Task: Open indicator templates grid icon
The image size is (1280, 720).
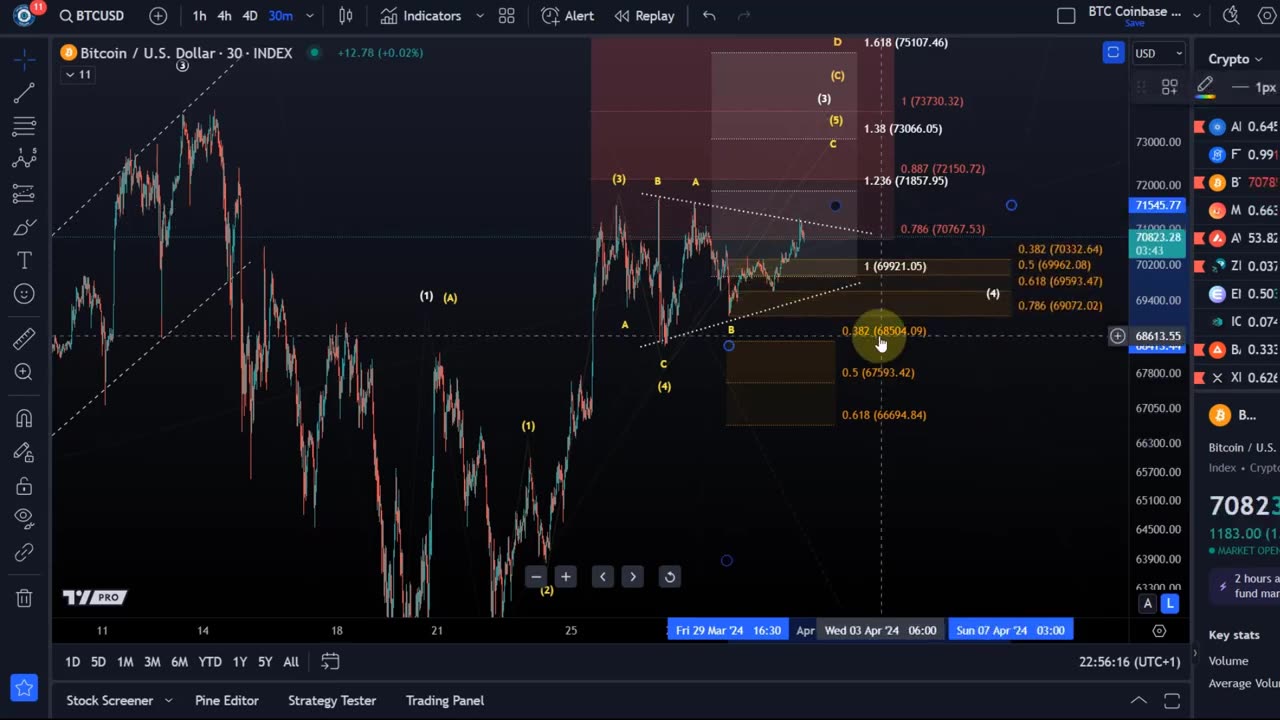Action: click(x=507, y=16)
